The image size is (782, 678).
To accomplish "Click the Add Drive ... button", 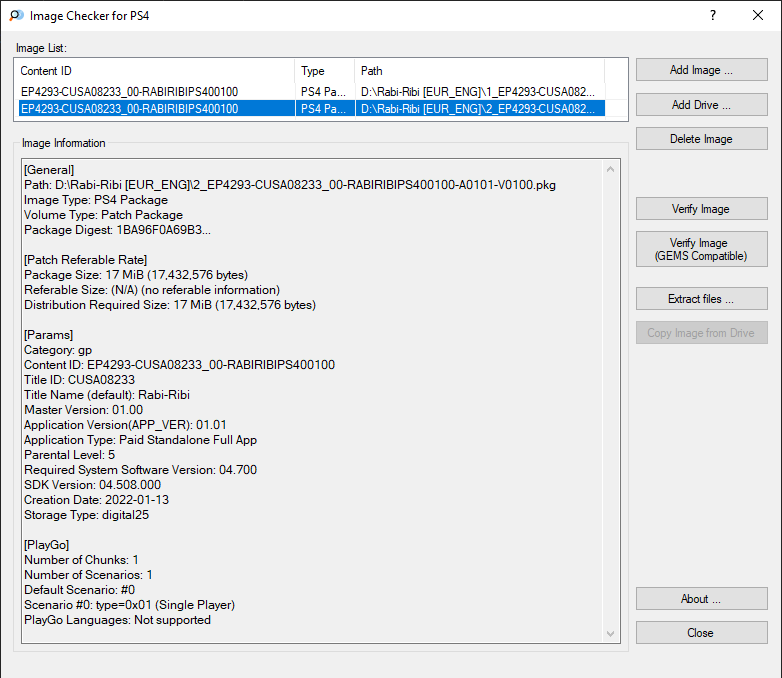I will pyautogui.click(x=701, y=105).
